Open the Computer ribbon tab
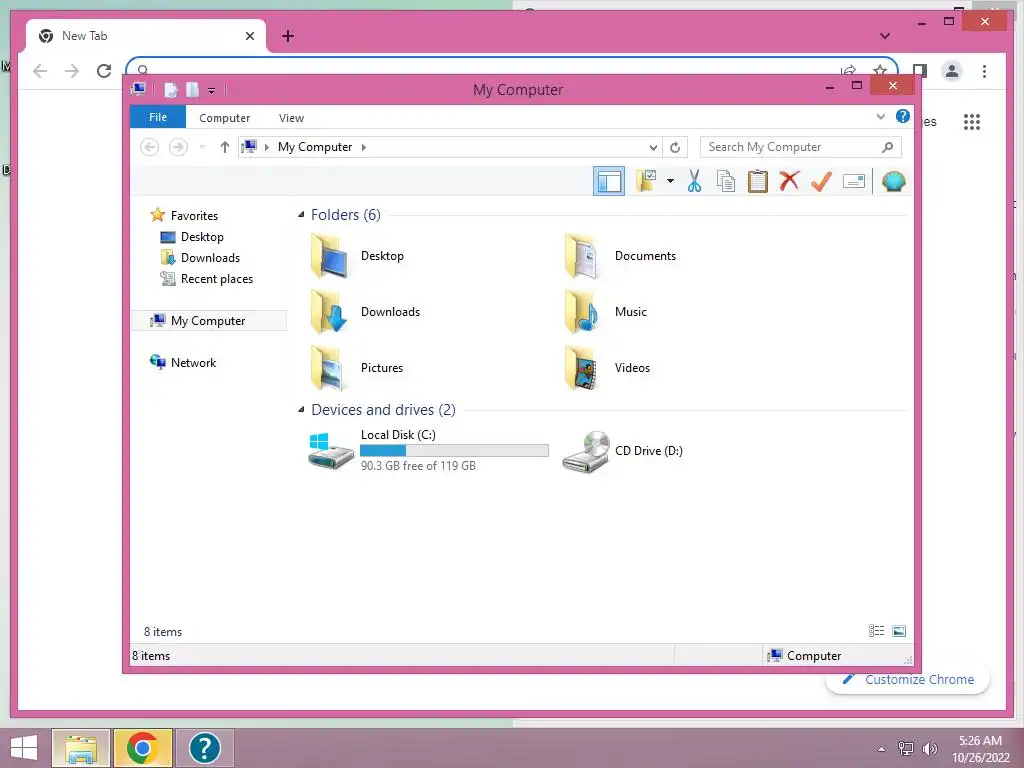This screenshot has height=768, width=1024. [x=225, y=118]
